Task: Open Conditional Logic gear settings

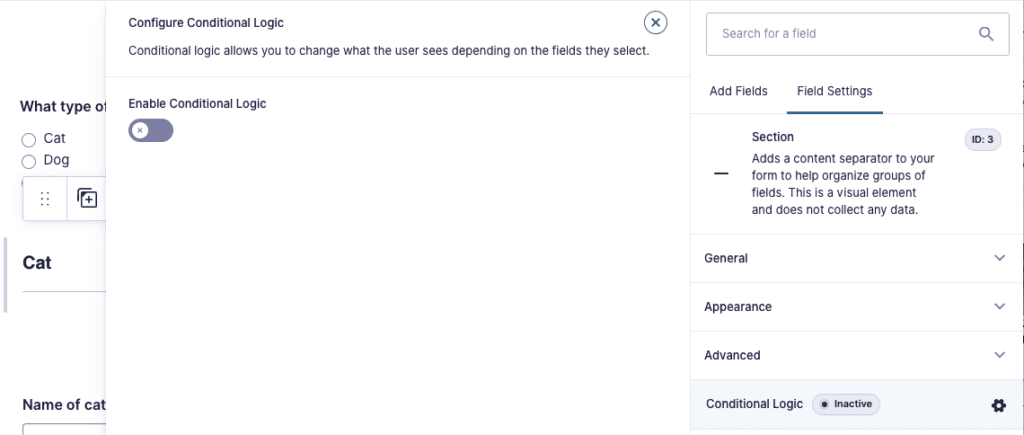Action: click(x=999, y=405)
